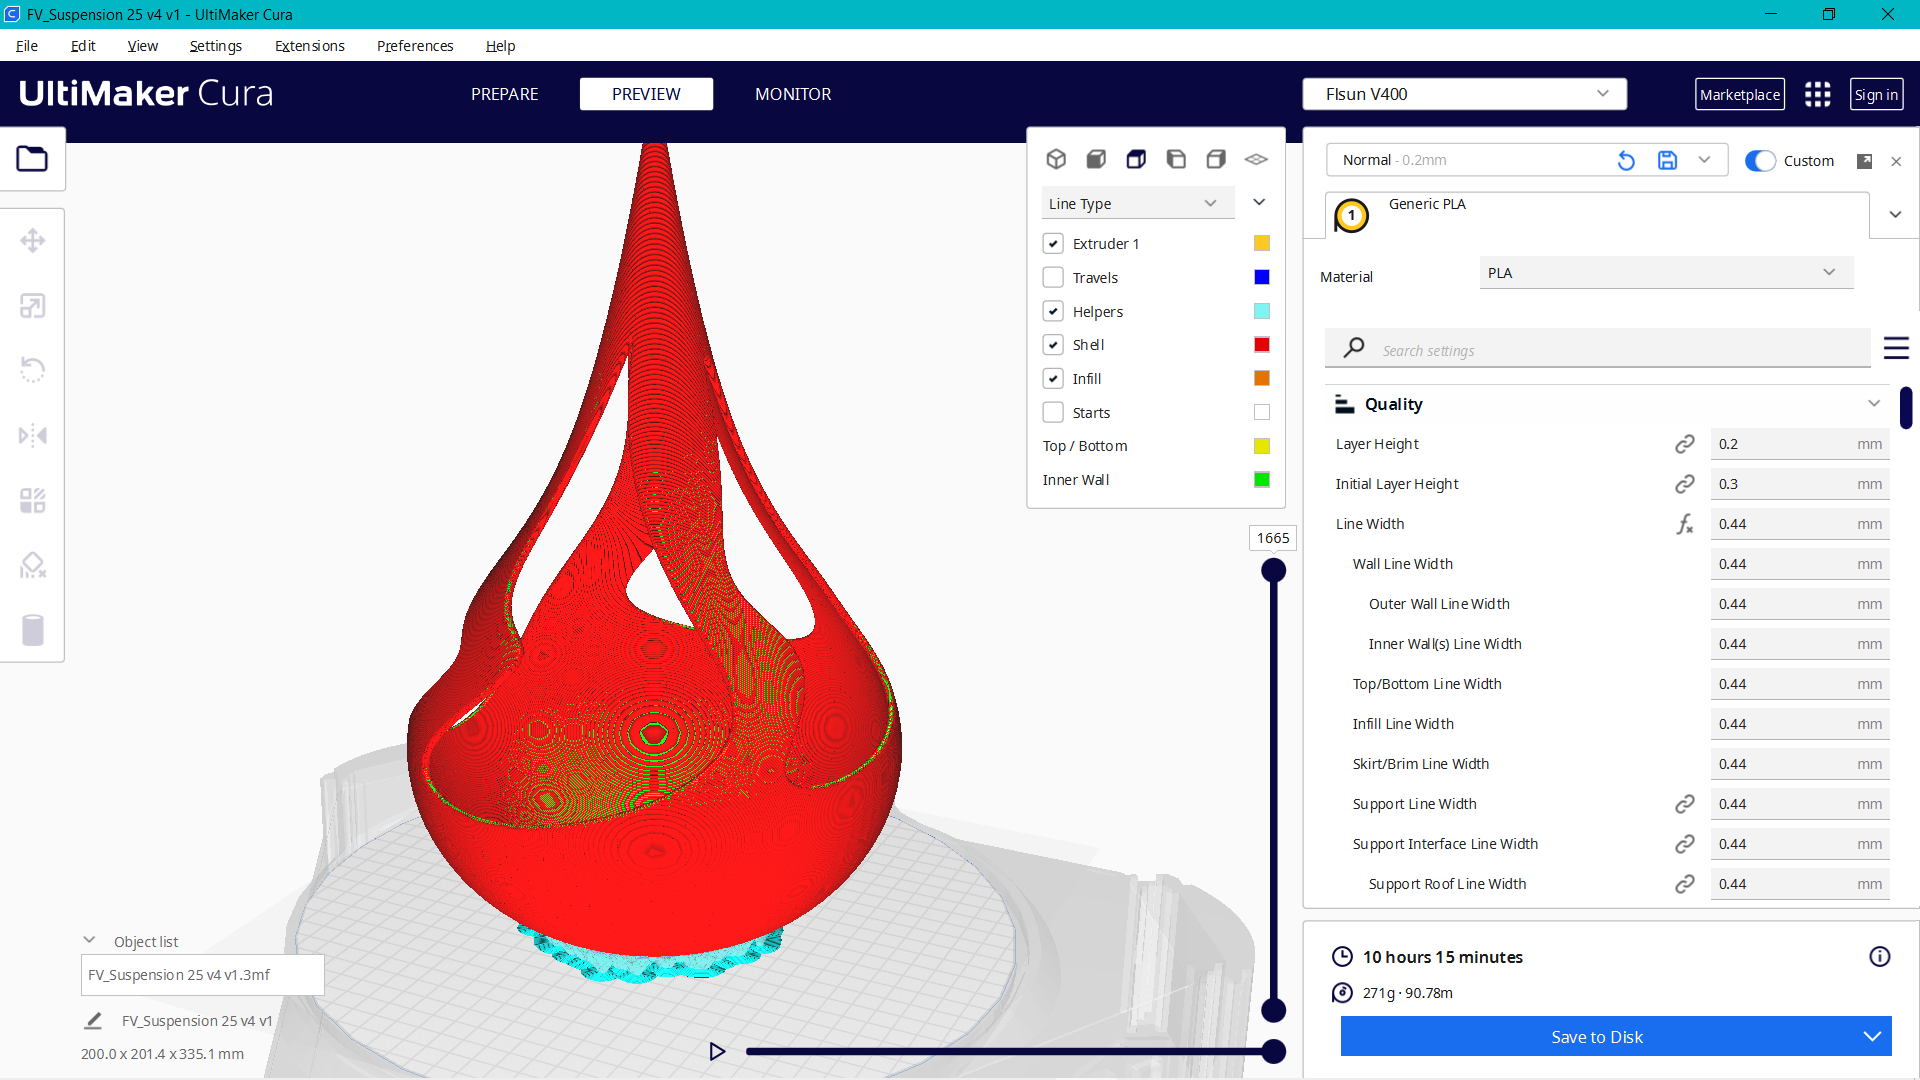Open a file using the folder icon

click(33, 158)
